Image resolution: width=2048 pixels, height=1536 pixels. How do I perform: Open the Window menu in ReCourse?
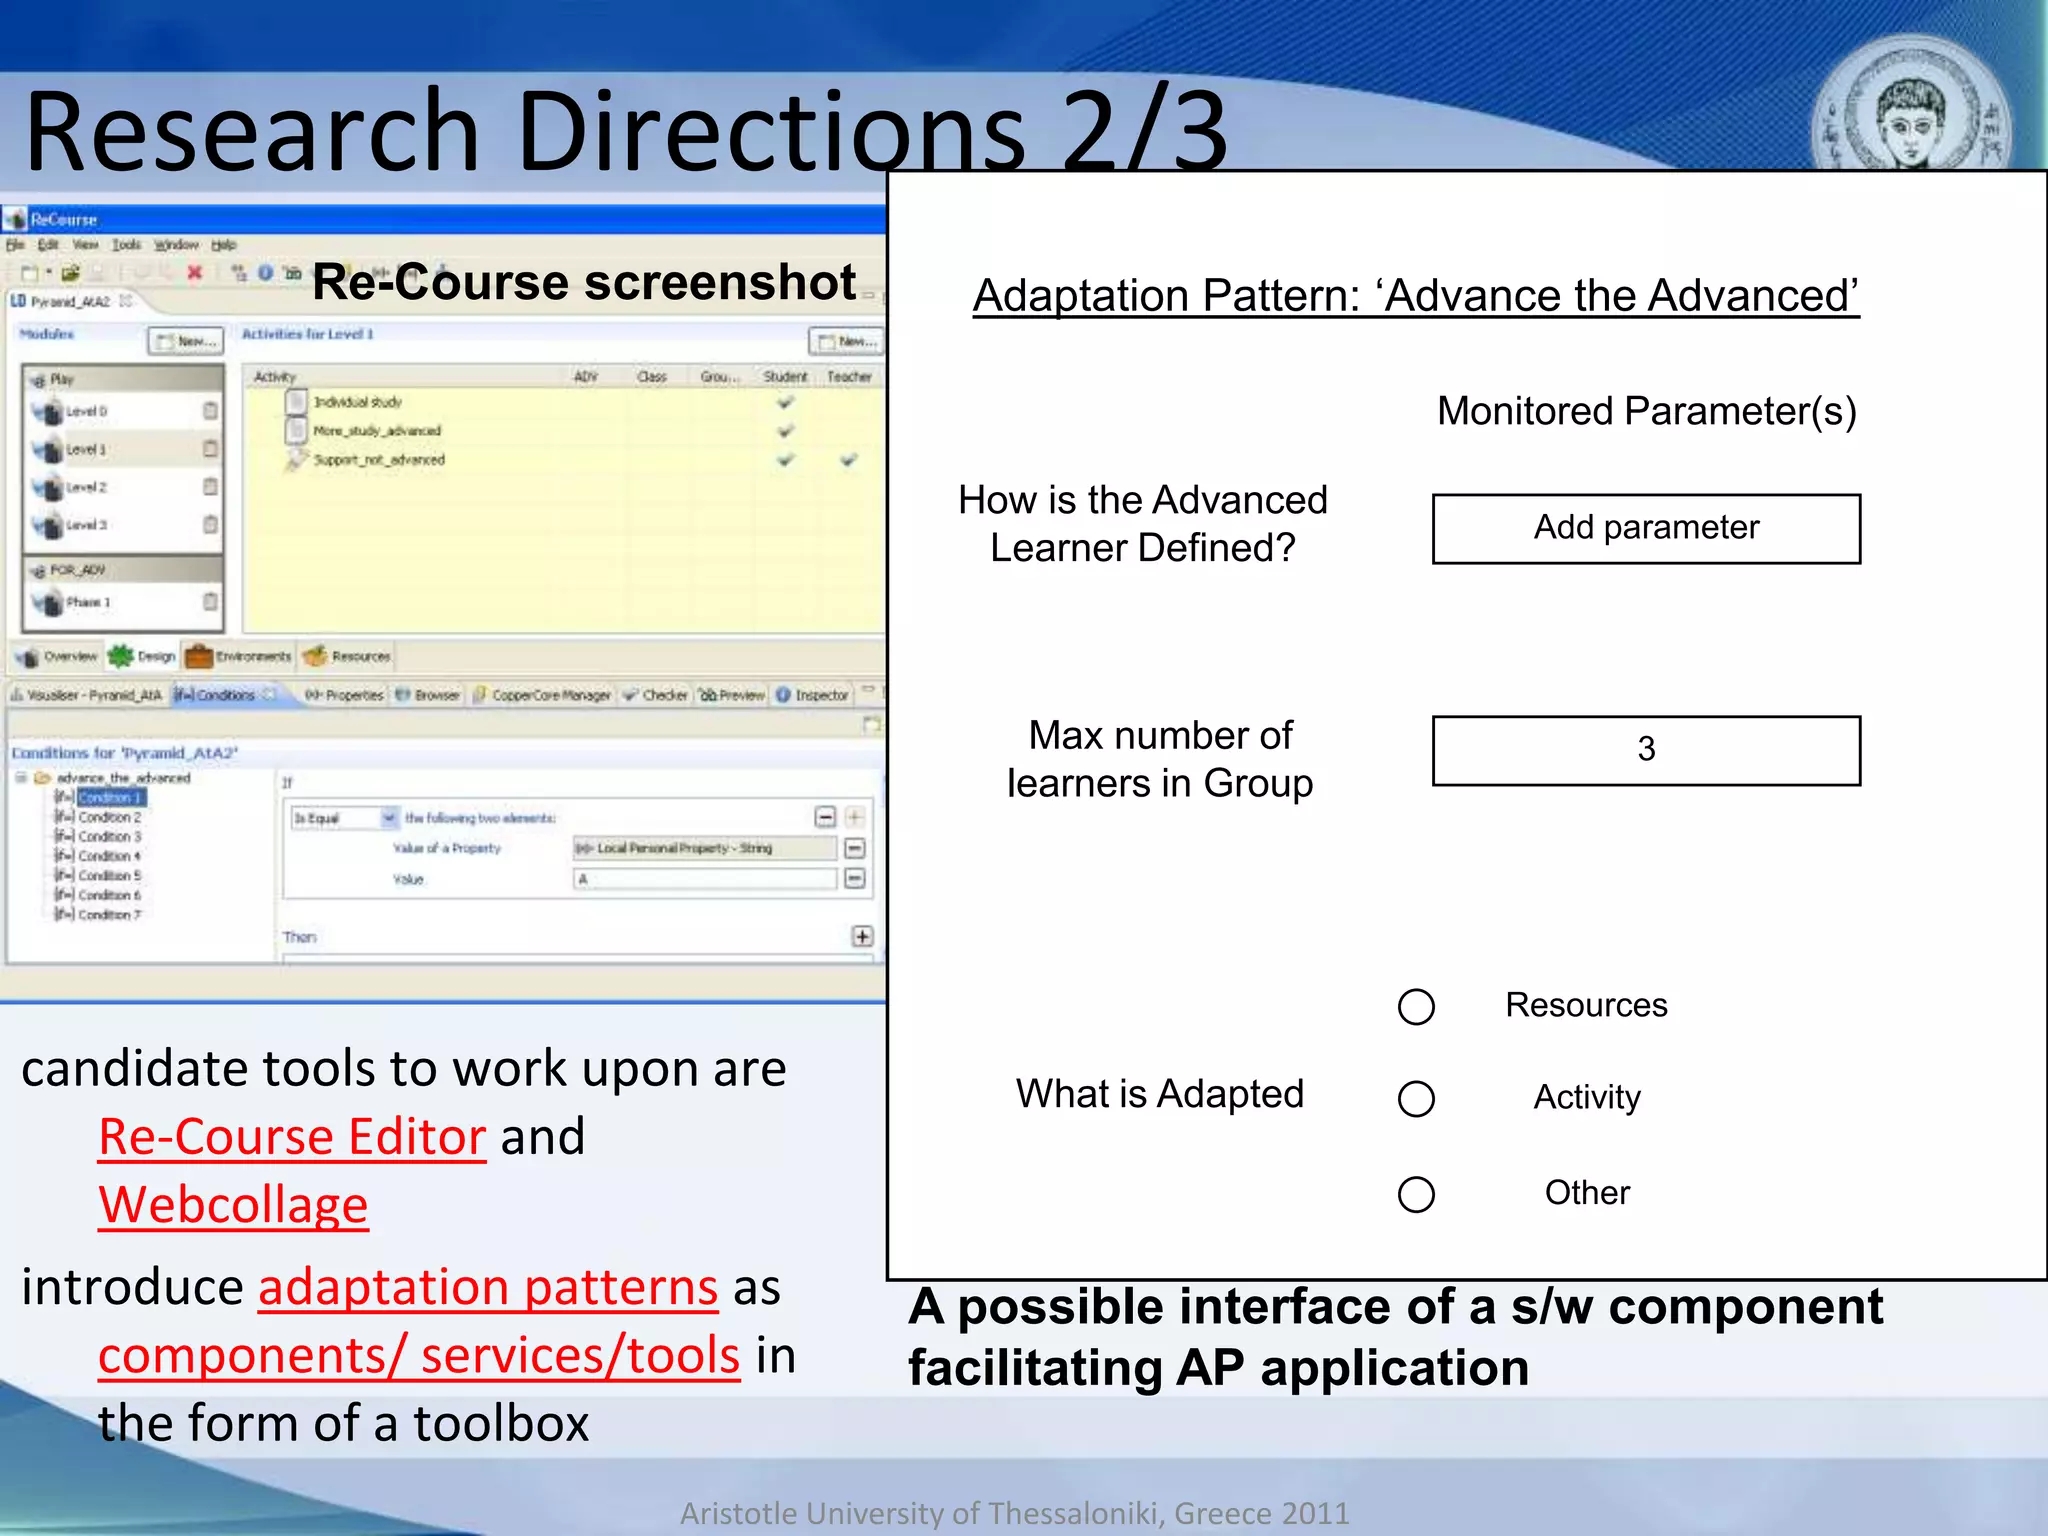tap(176, 244)
